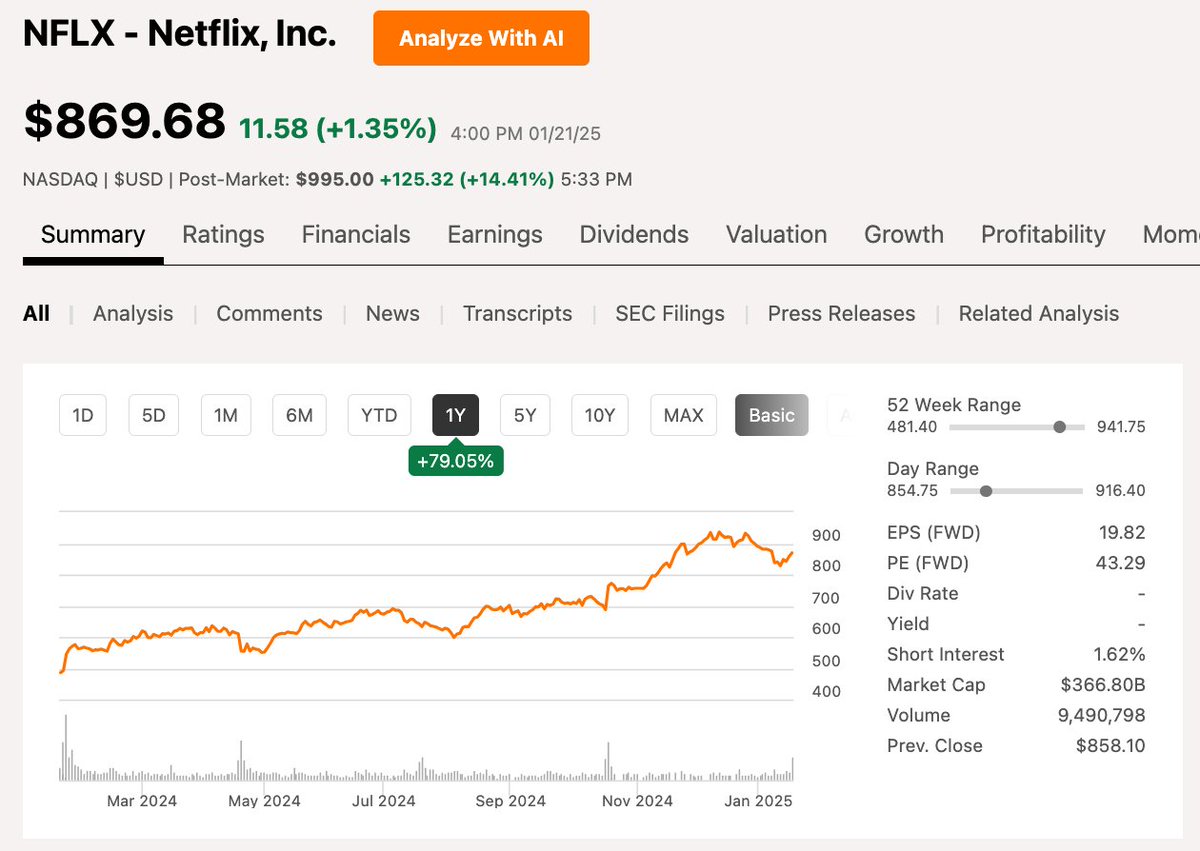View SEC Filings for NFLX
Screen dimensions: 1200x851
coord(669,313)
